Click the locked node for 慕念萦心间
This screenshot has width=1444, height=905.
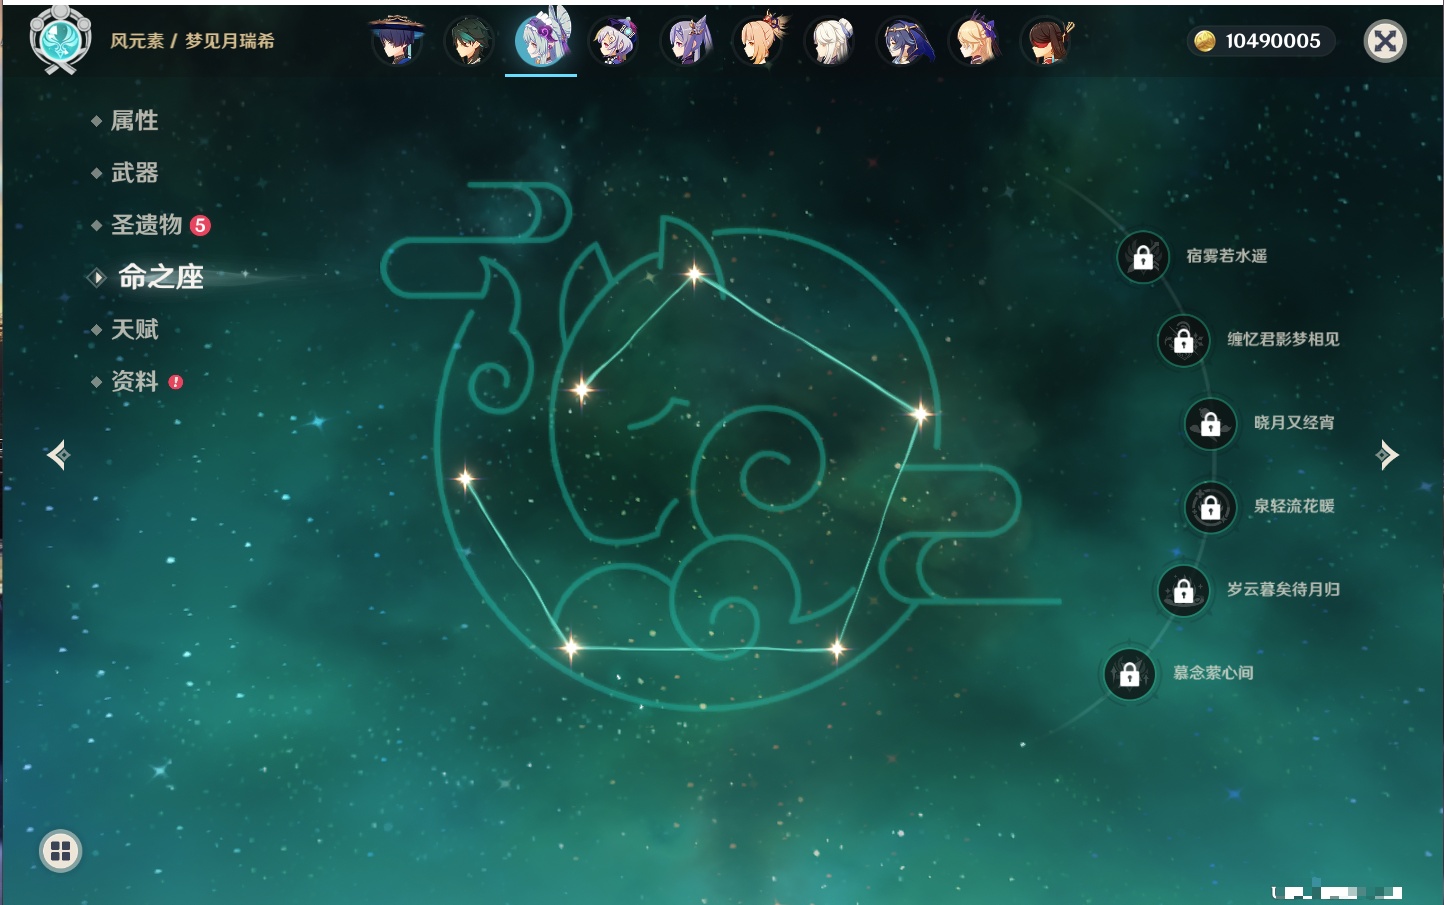pyautogui.click(x=1130, y=674)
